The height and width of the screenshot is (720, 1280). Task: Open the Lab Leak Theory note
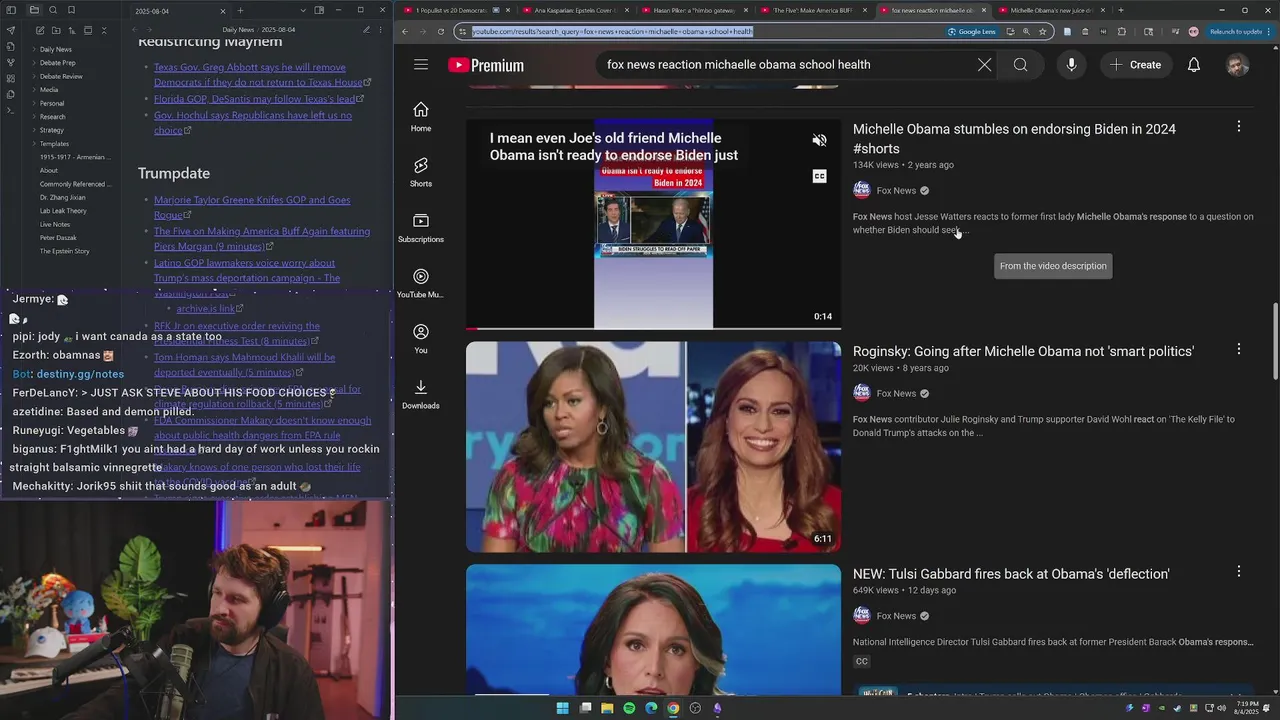pyautogui.click(x=63, y=211)
